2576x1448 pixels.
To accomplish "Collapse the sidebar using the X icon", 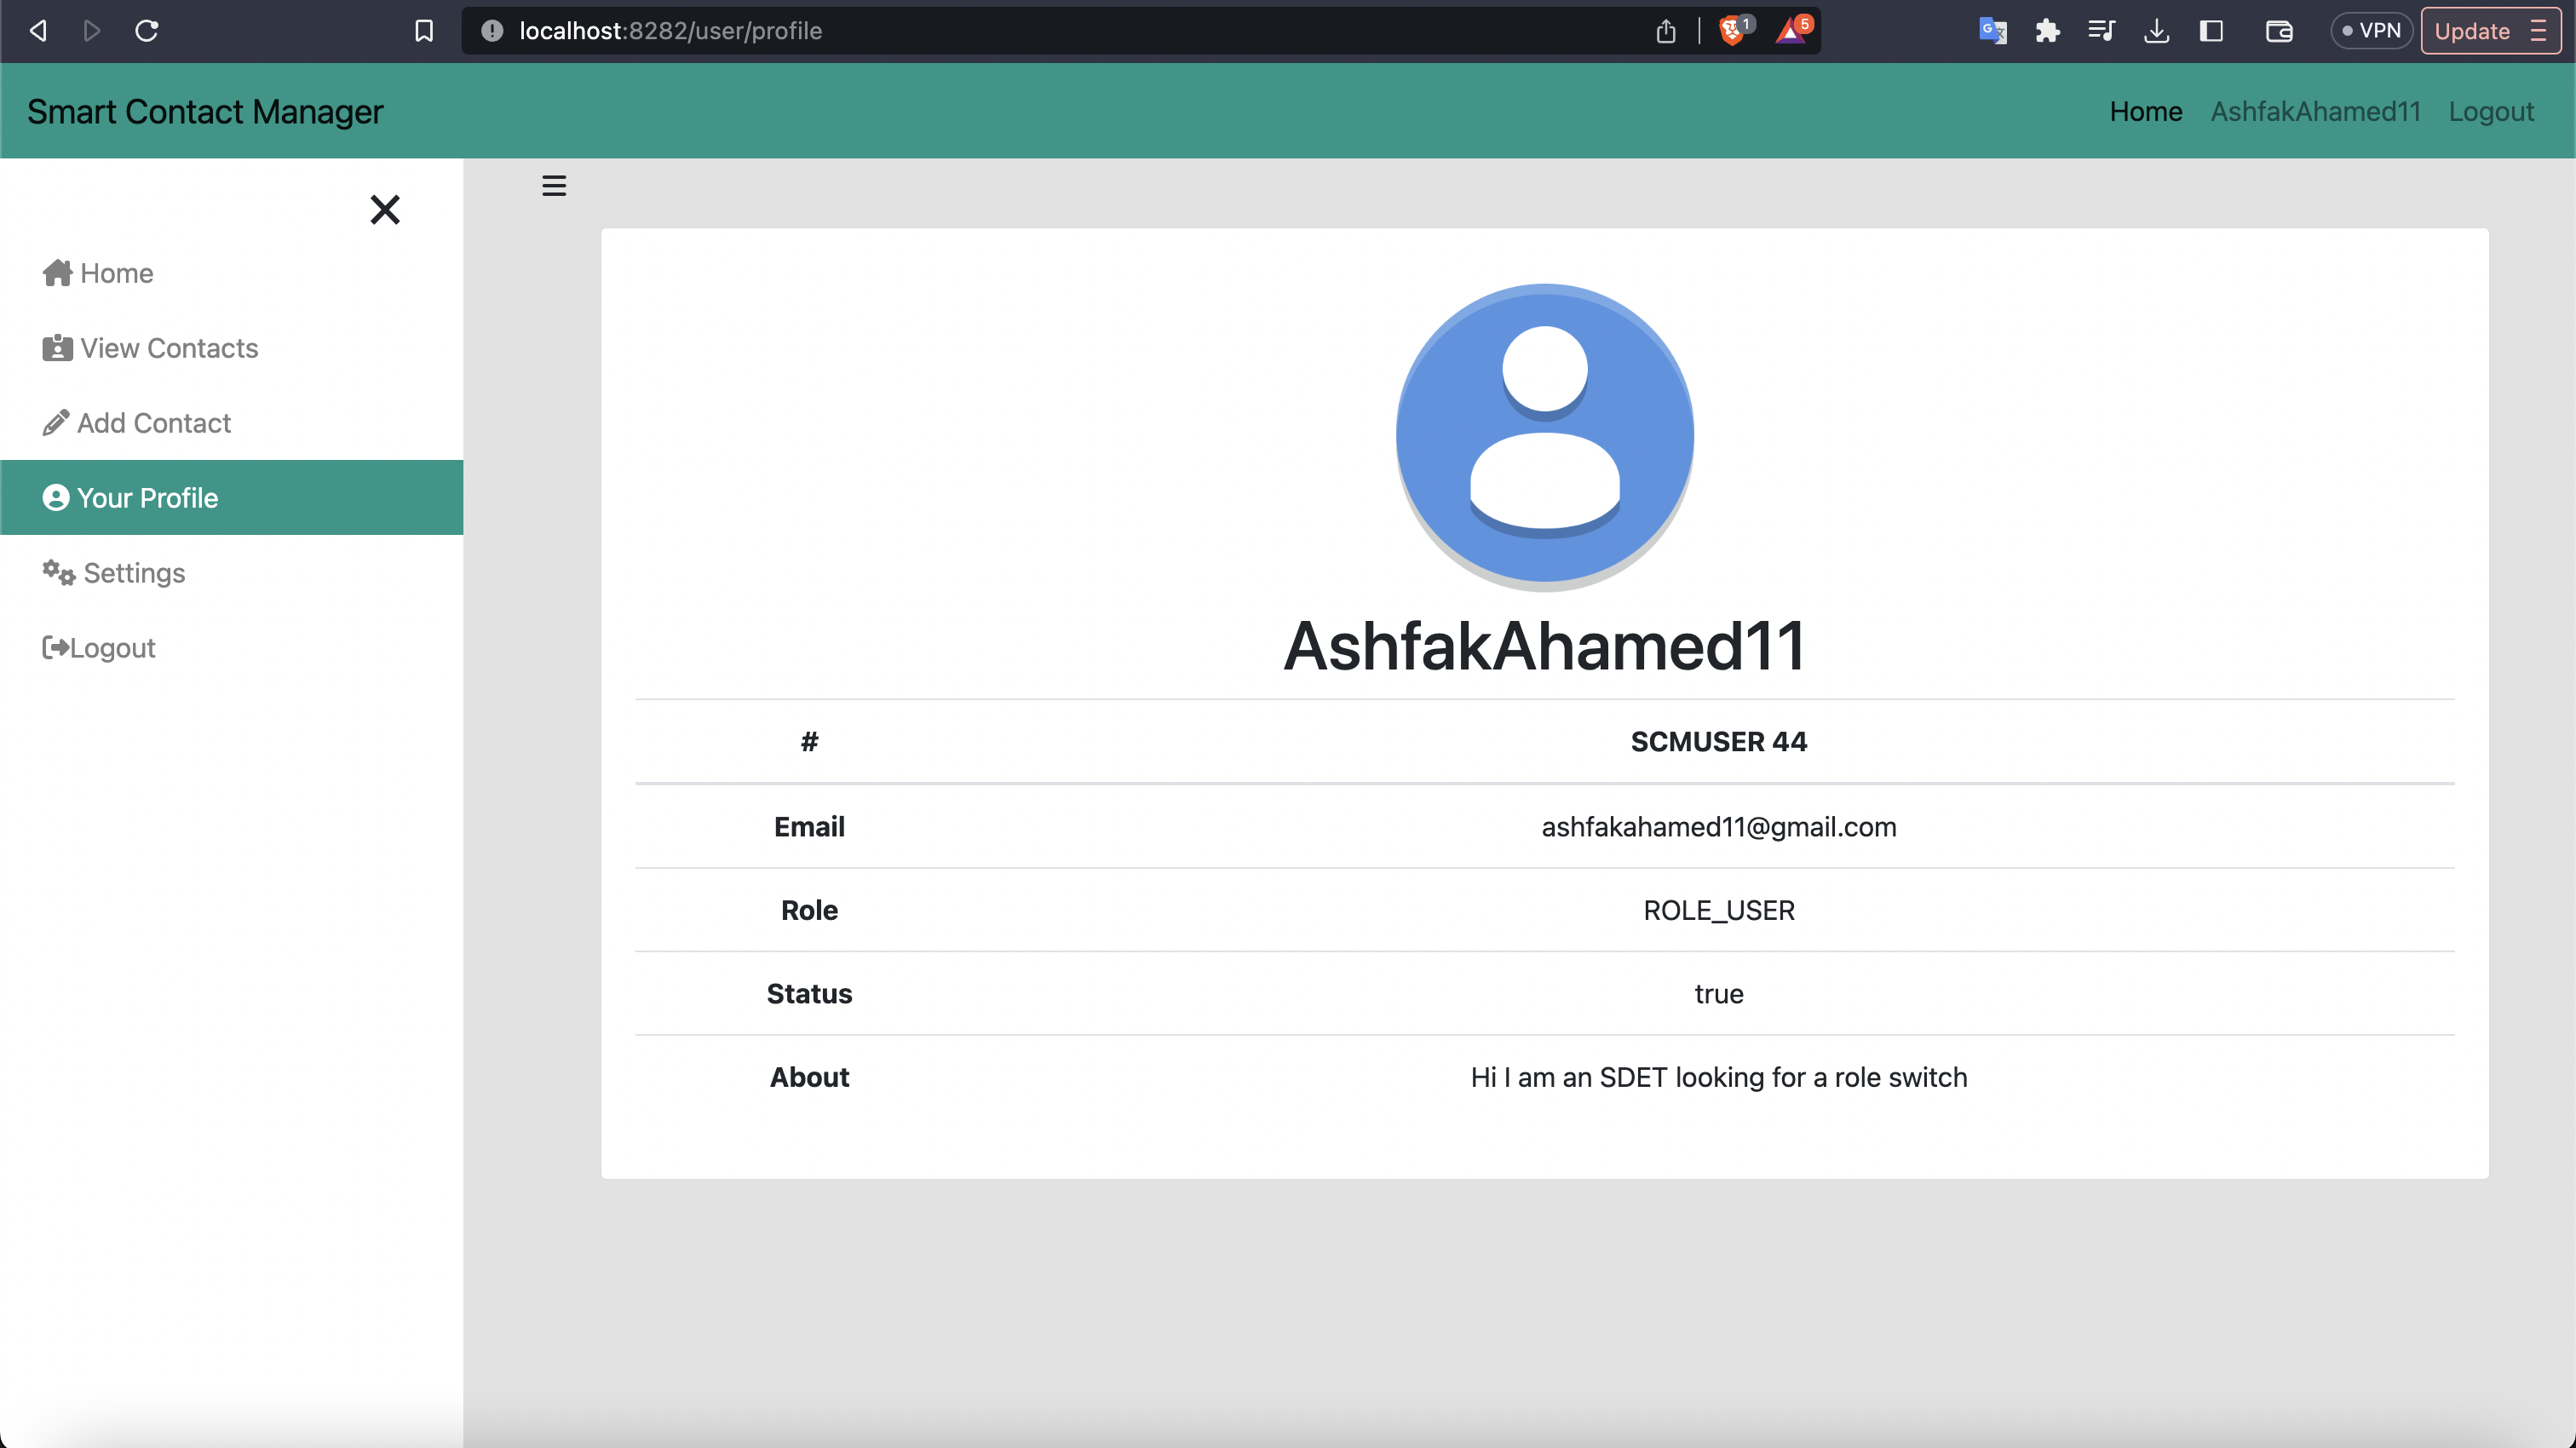I will [385, 210].
